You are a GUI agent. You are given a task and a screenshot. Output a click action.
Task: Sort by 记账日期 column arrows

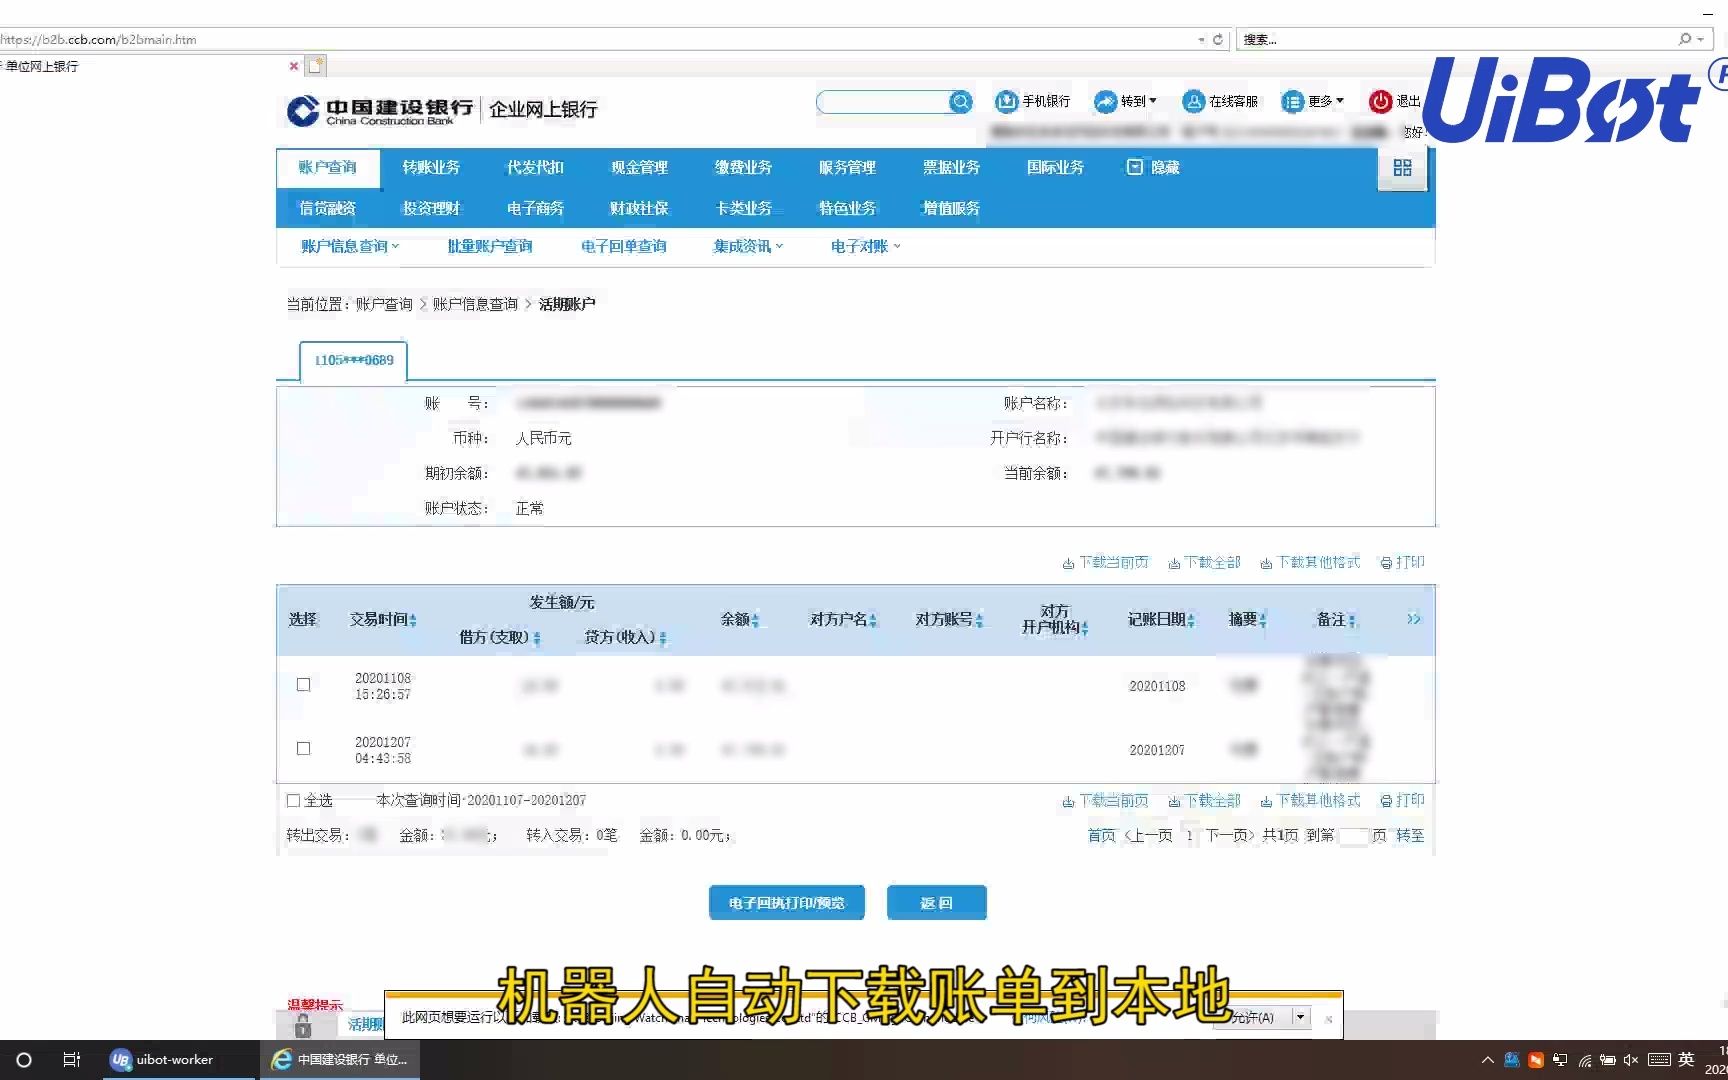[x=1191, y=621]
